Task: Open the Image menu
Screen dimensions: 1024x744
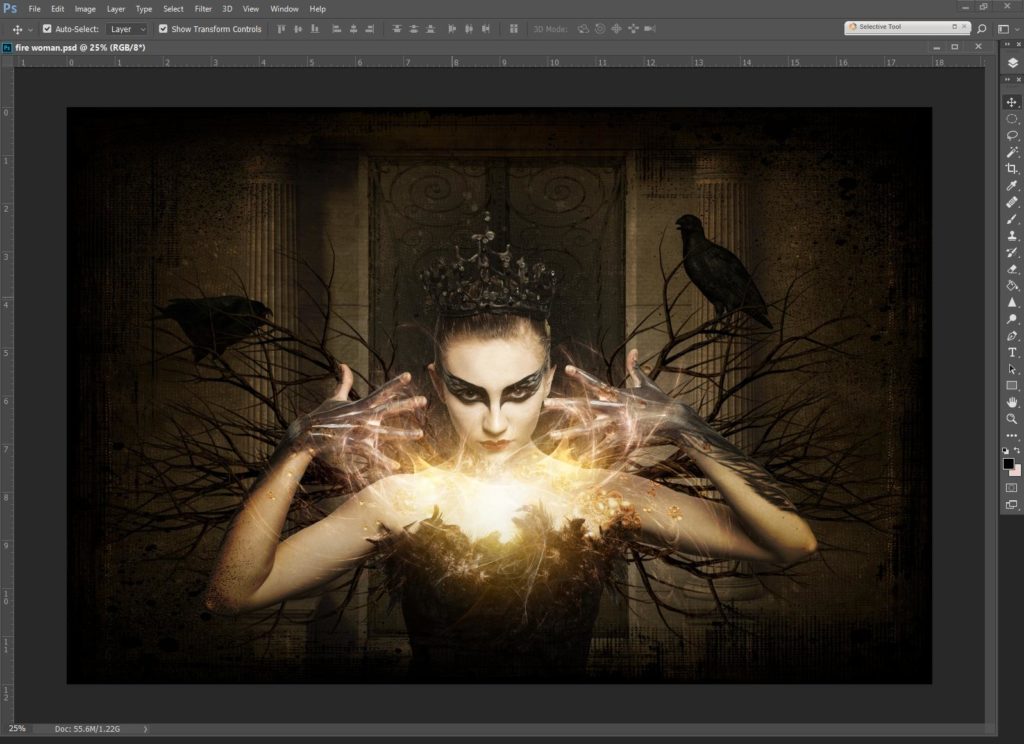Action: pos(85,9)
